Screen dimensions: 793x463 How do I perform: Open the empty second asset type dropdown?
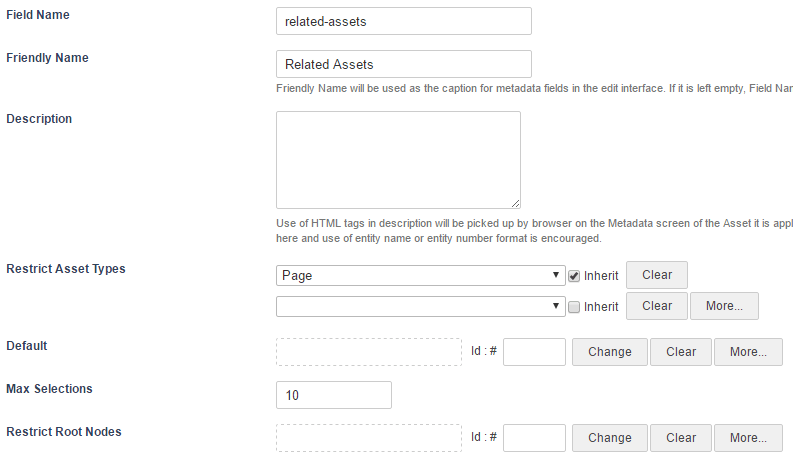click(420, 307)
